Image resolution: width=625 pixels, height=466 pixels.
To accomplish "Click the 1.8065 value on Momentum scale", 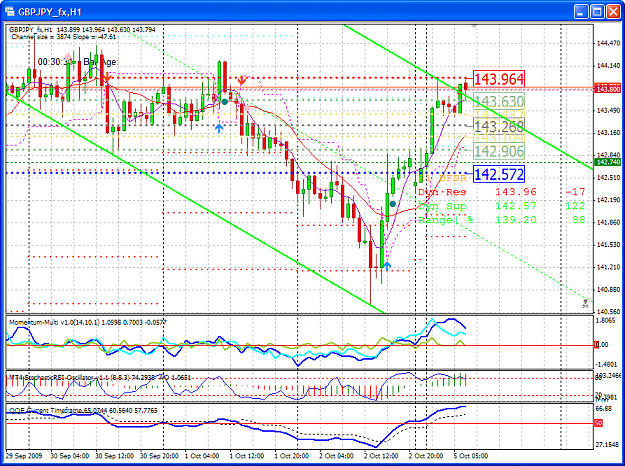I will pyautogui.click(x=607, y=320).
